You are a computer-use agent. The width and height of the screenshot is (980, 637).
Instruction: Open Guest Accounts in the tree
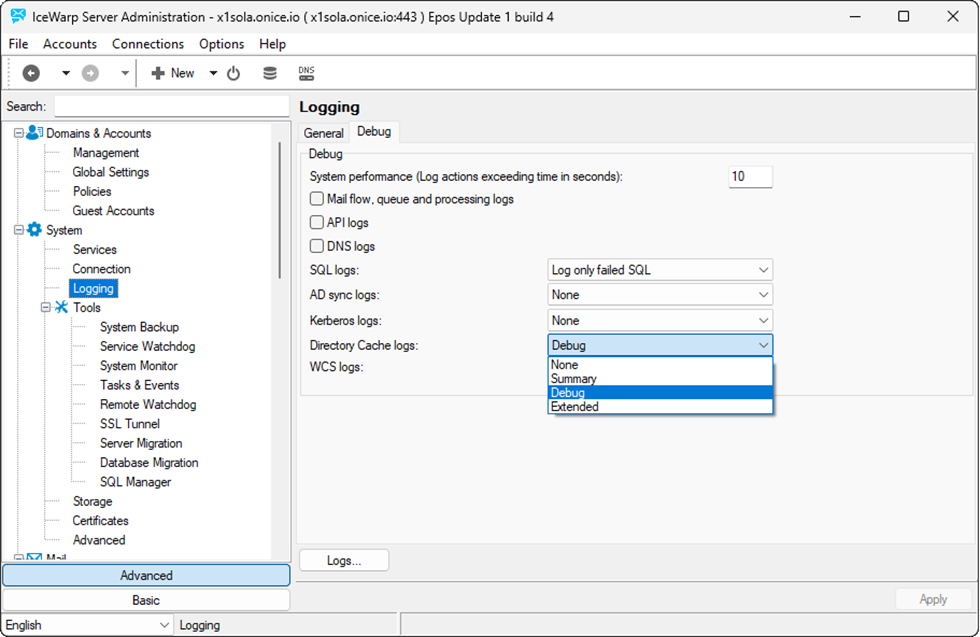[113, 211]
